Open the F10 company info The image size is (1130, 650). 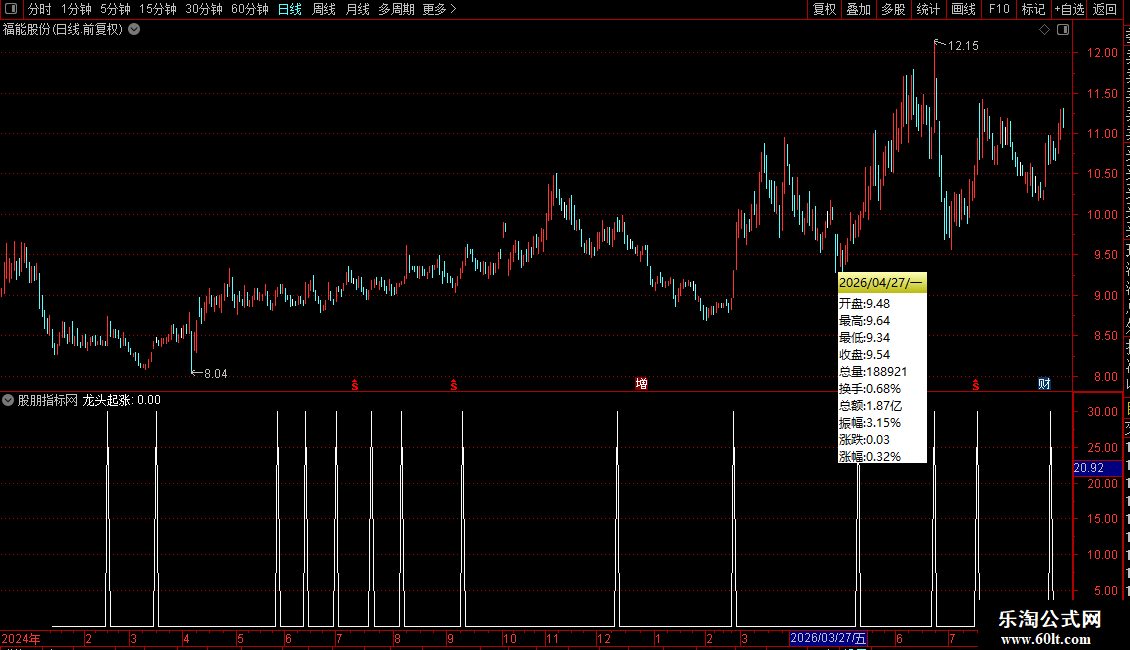[x=999, y=9]
